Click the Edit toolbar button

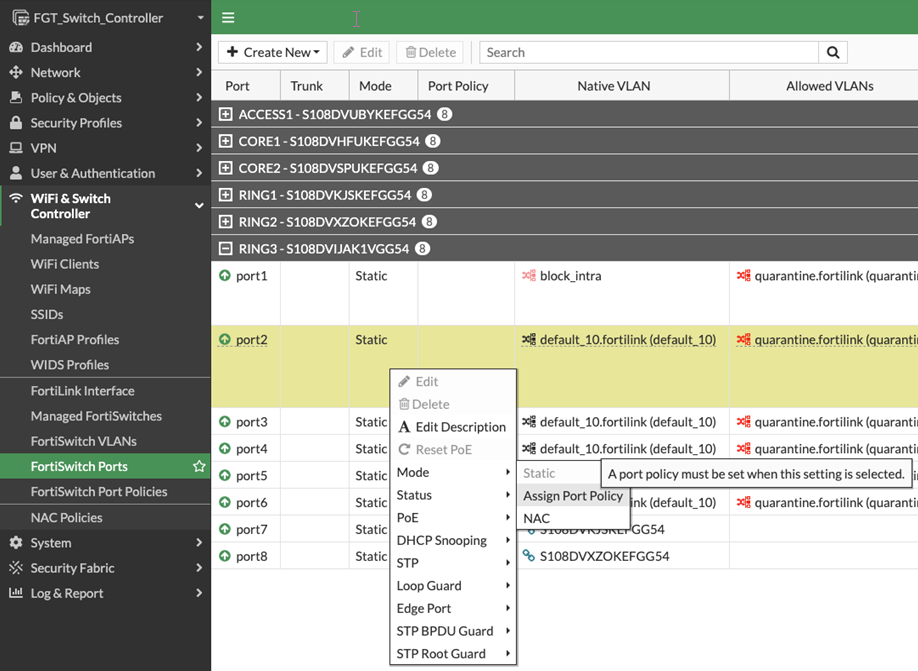(x=362, y=53)
